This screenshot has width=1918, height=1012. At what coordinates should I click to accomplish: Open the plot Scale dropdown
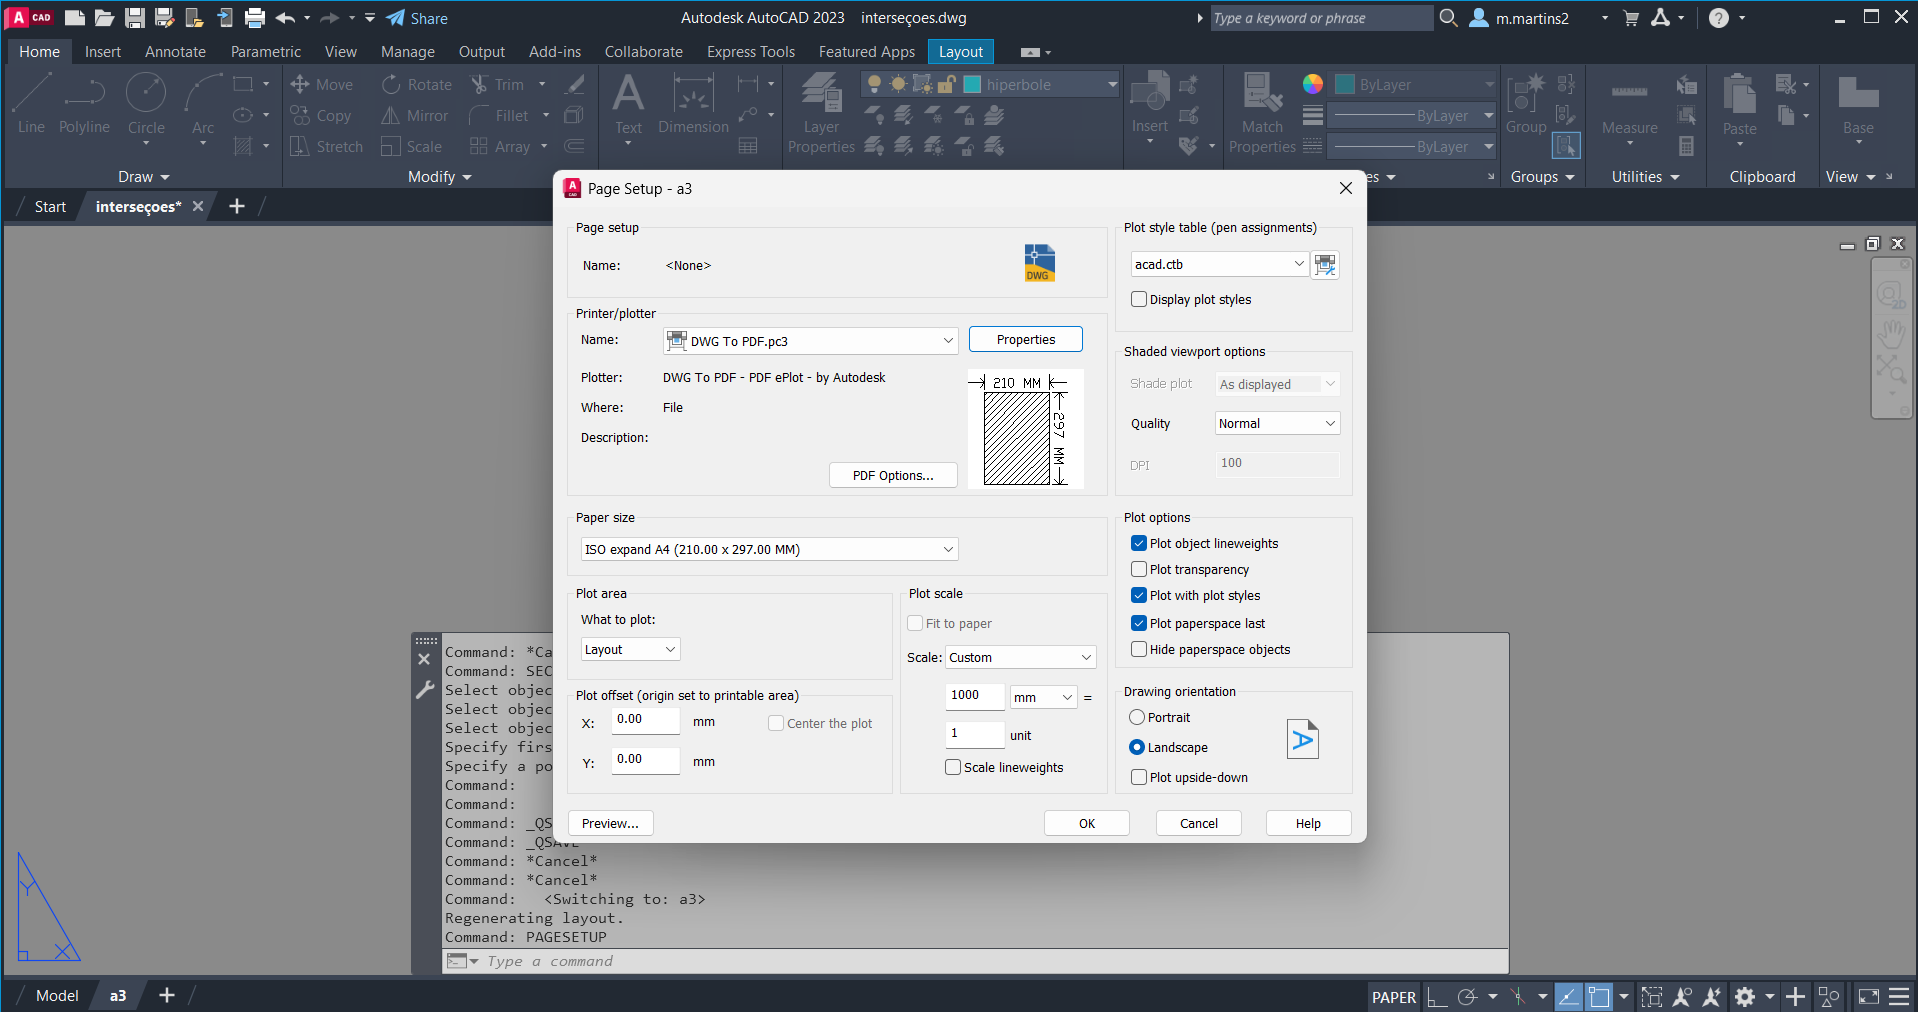coord(1021,657)
